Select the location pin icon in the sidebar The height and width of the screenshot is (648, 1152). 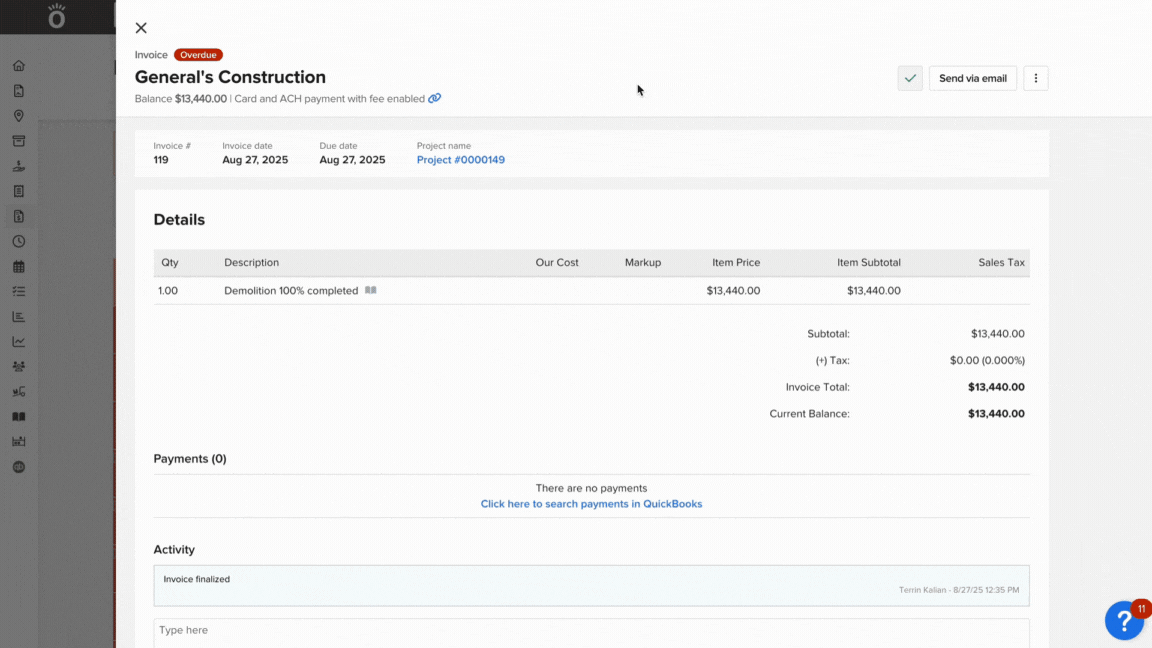[18, 116]
